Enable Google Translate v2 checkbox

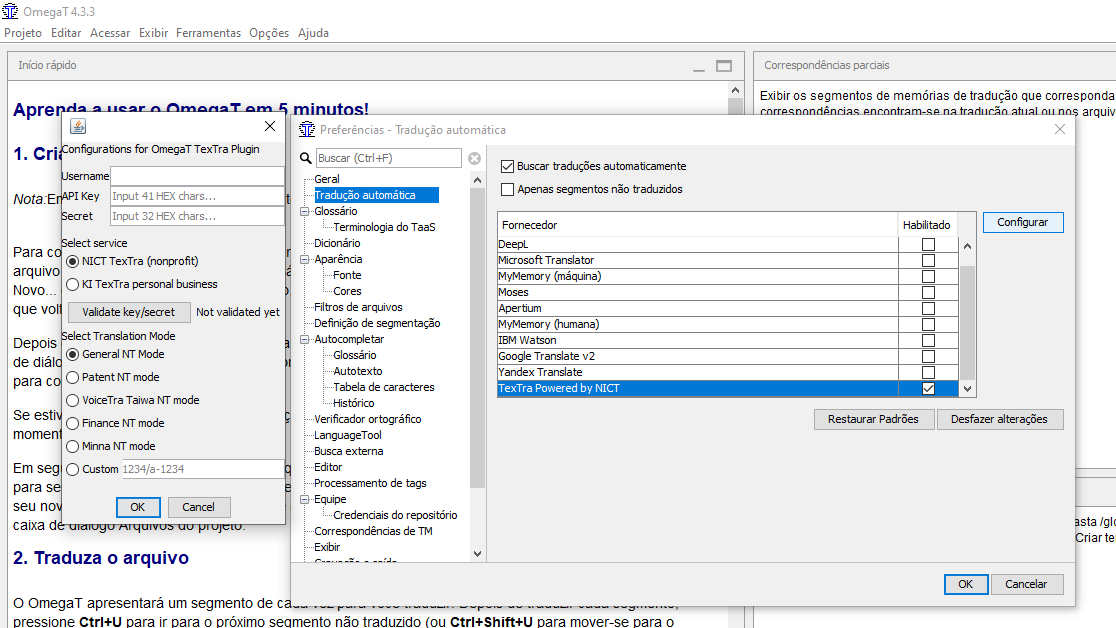point(928,356)
